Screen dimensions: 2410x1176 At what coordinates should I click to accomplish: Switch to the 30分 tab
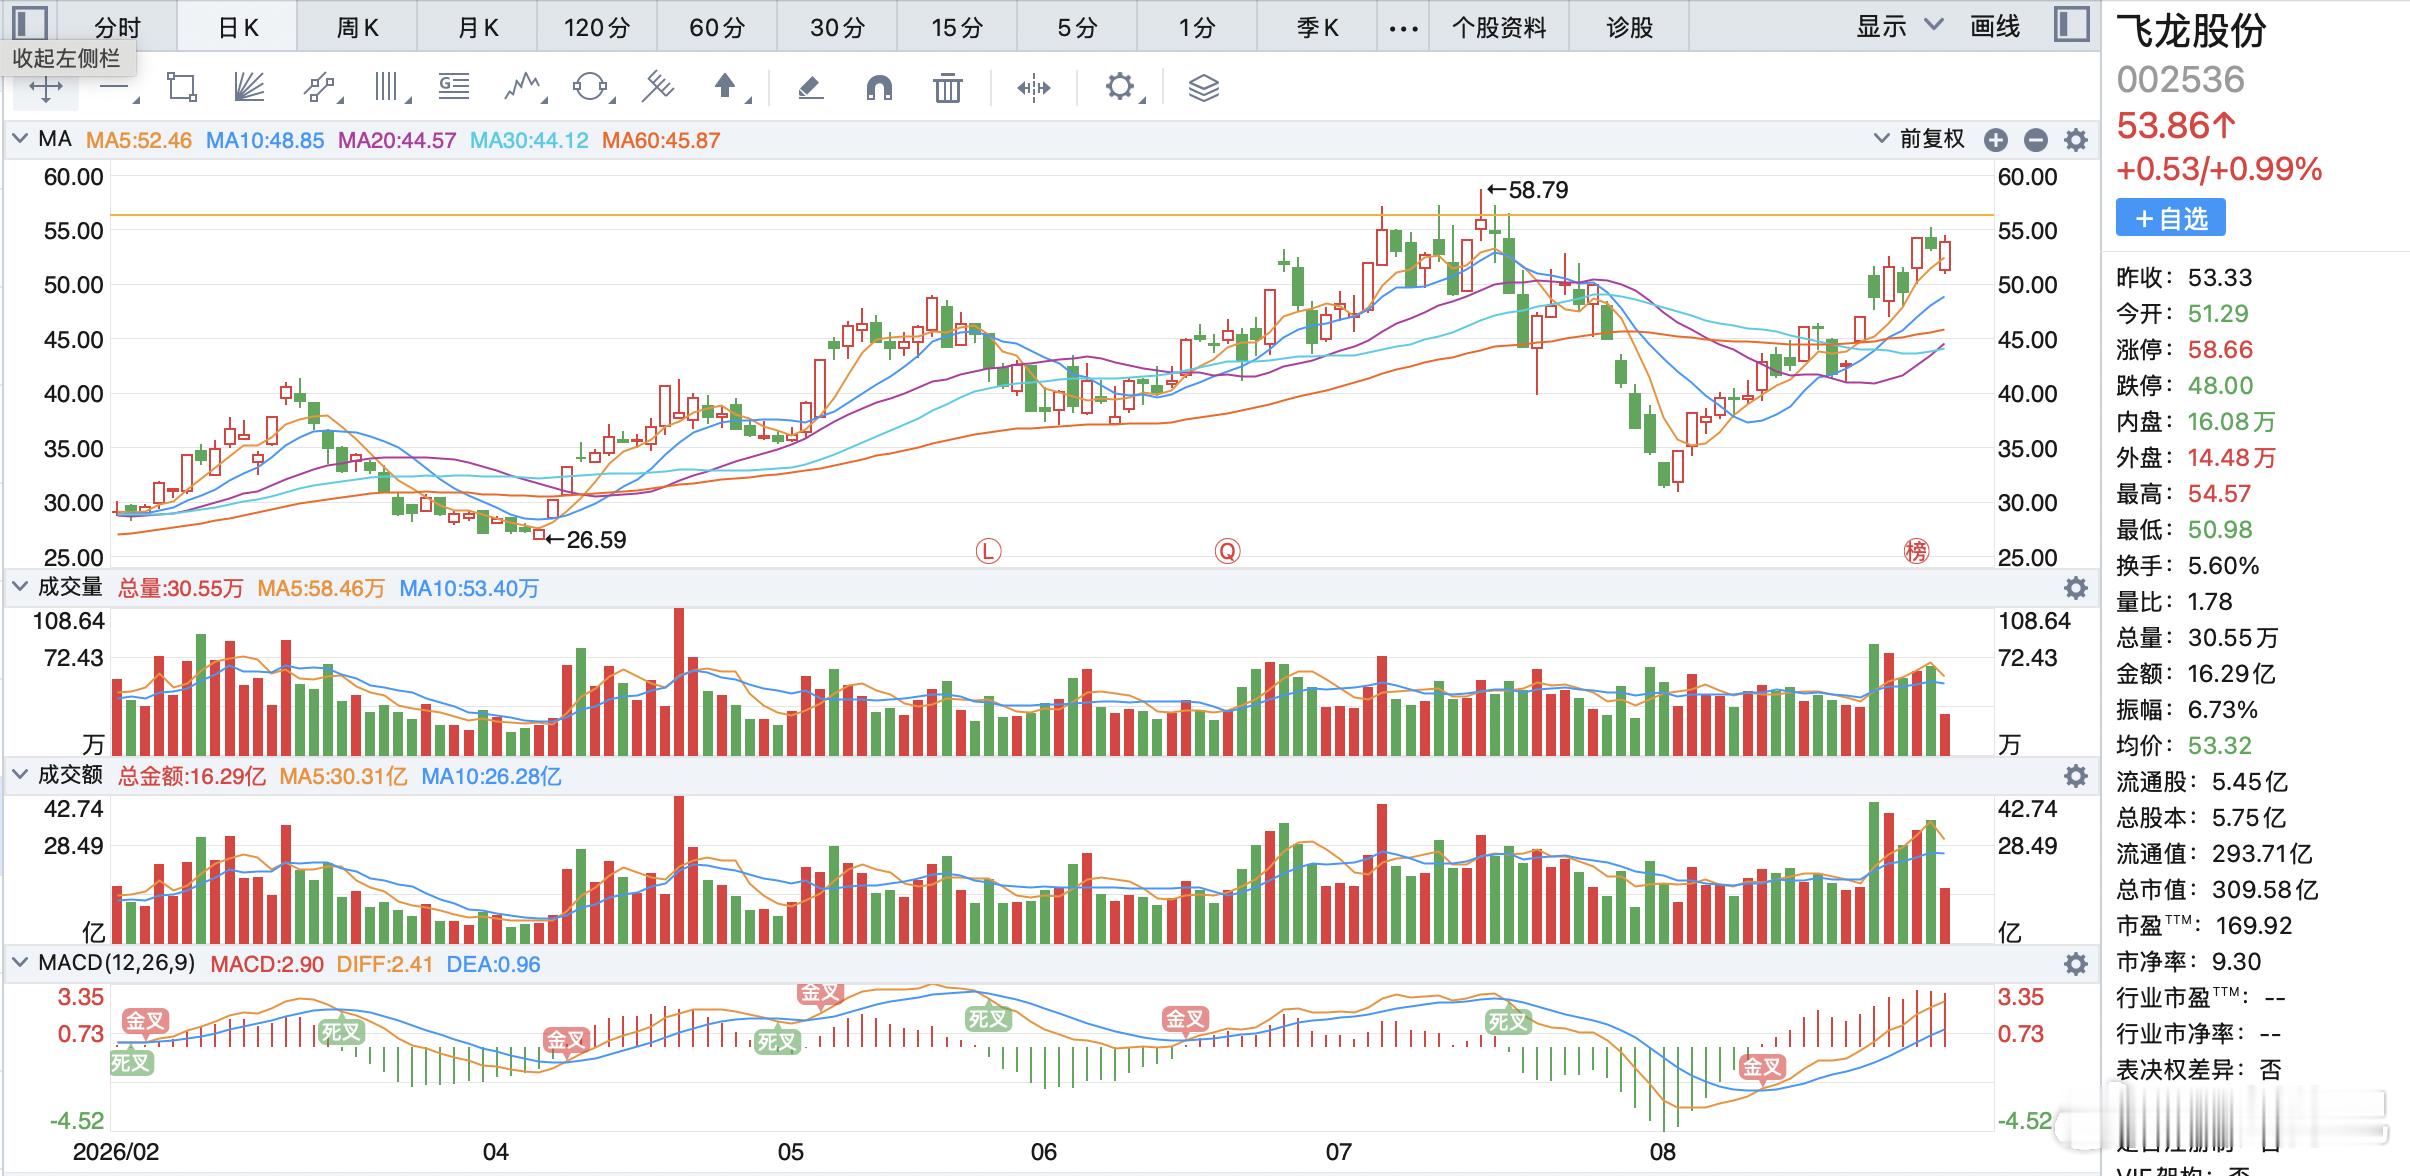[x=838, y=28]
